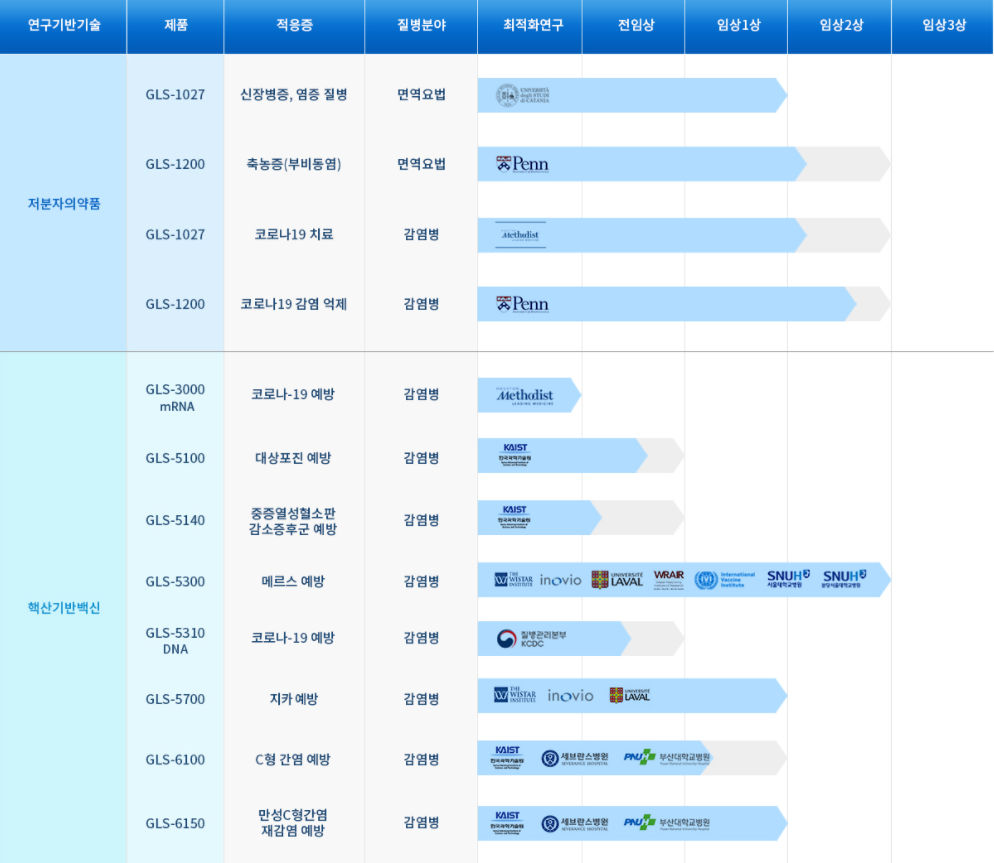Click the 최적화연구 column header
The height and width of the screenshot is (863, 994).
(532, 25)
